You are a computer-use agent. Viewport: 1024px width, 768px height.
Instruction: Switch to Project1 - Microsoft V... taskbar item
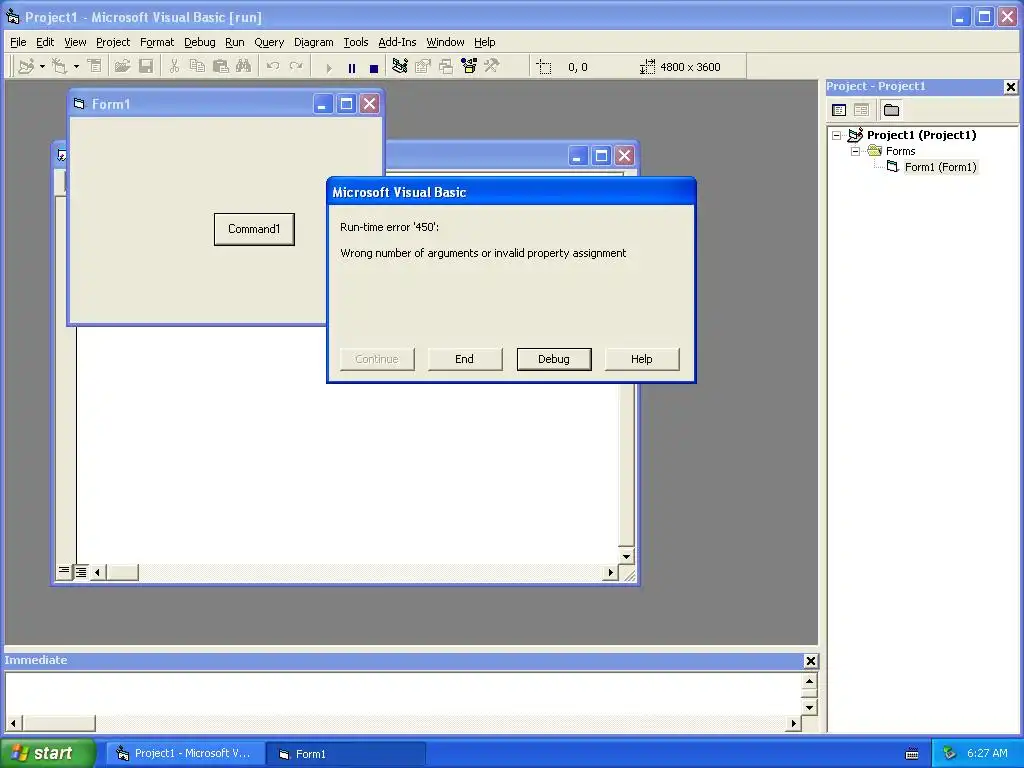[x=186, y=754]
